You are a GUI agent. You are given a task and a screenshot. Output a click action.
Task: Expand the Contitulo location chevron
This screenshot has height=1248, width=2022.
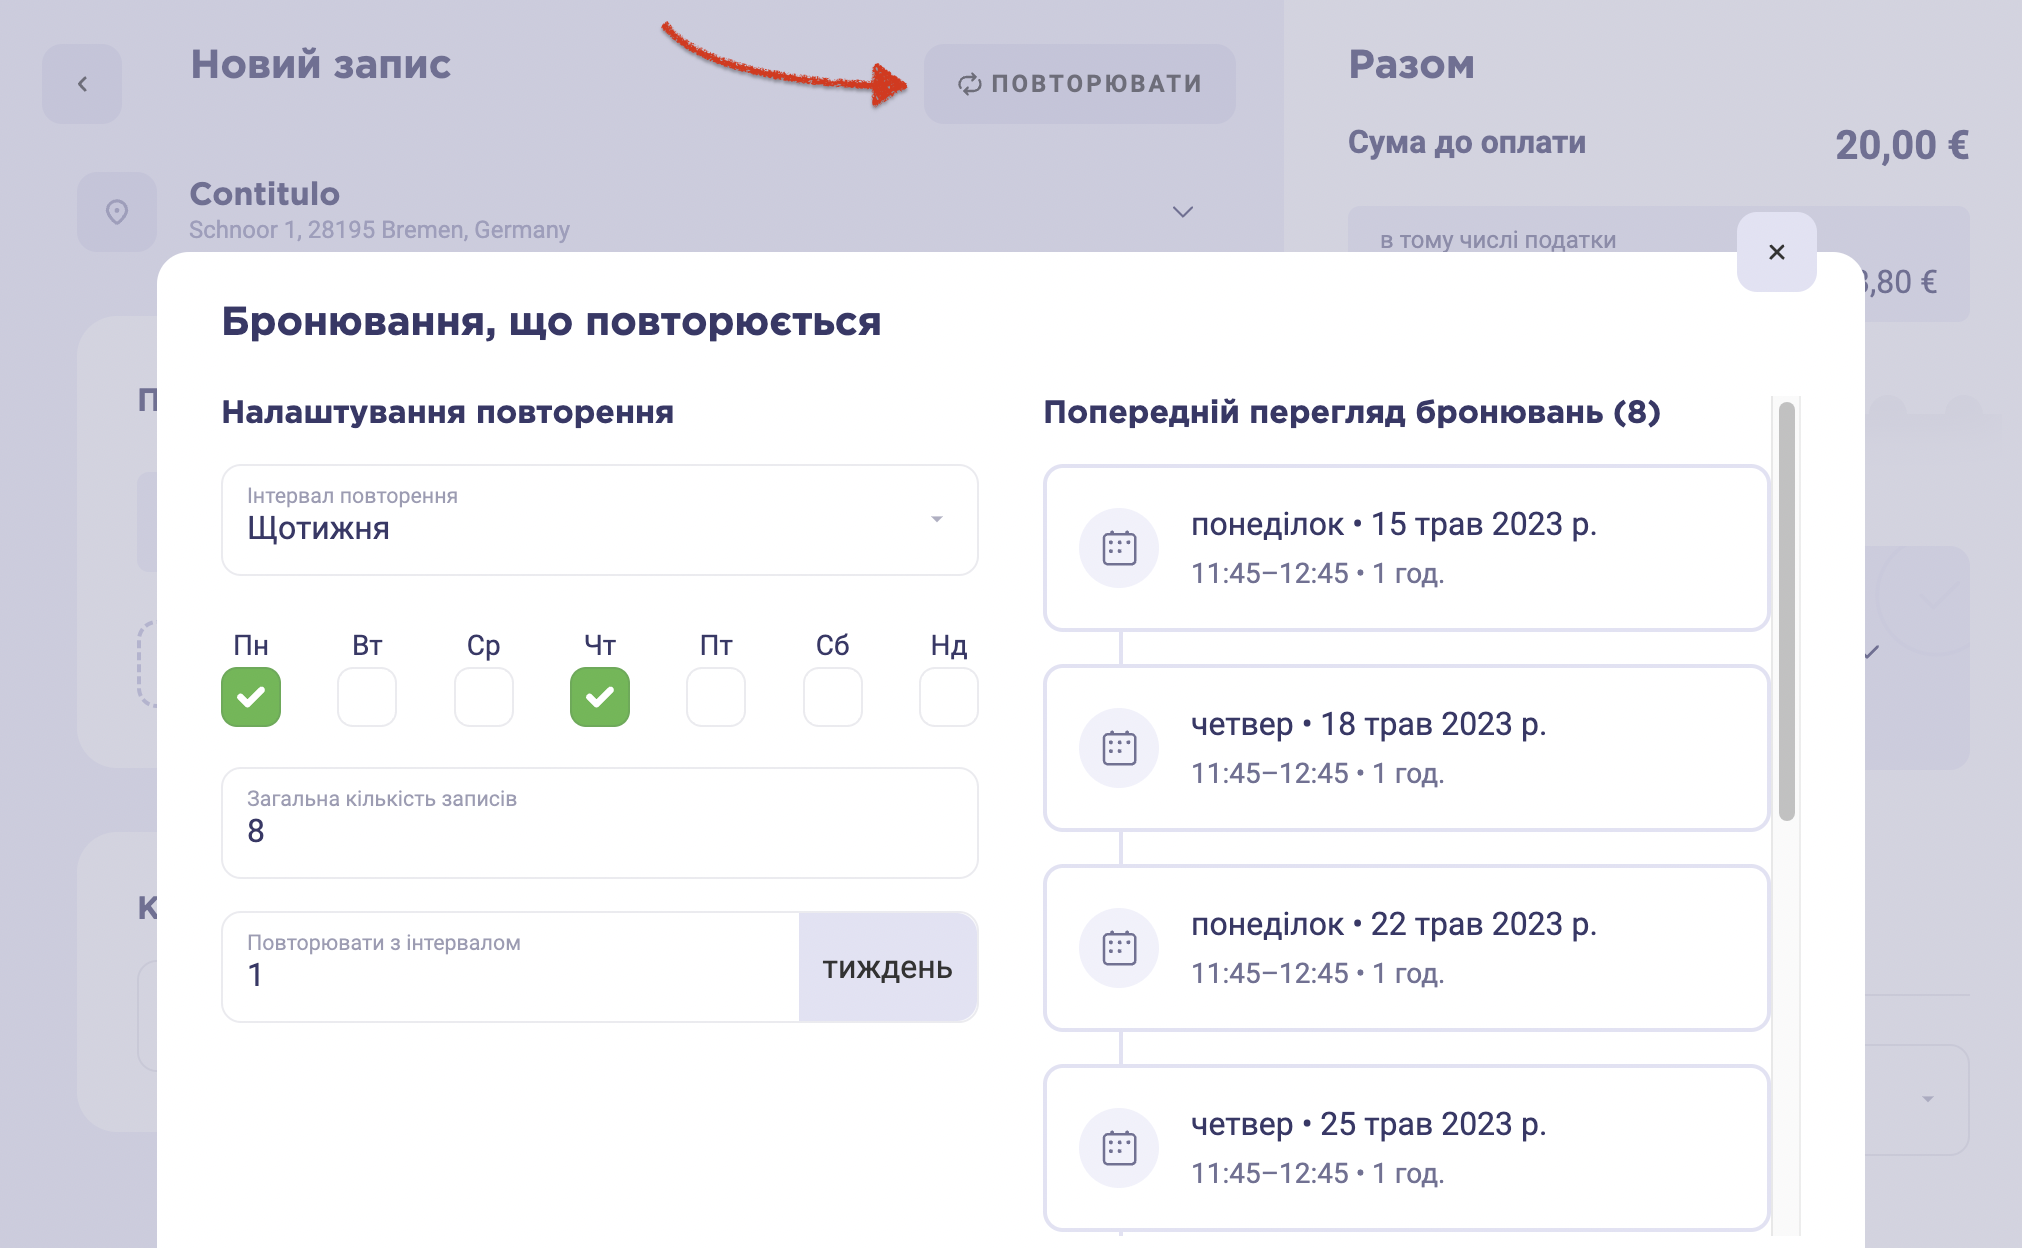click(x=1183, y=212)
